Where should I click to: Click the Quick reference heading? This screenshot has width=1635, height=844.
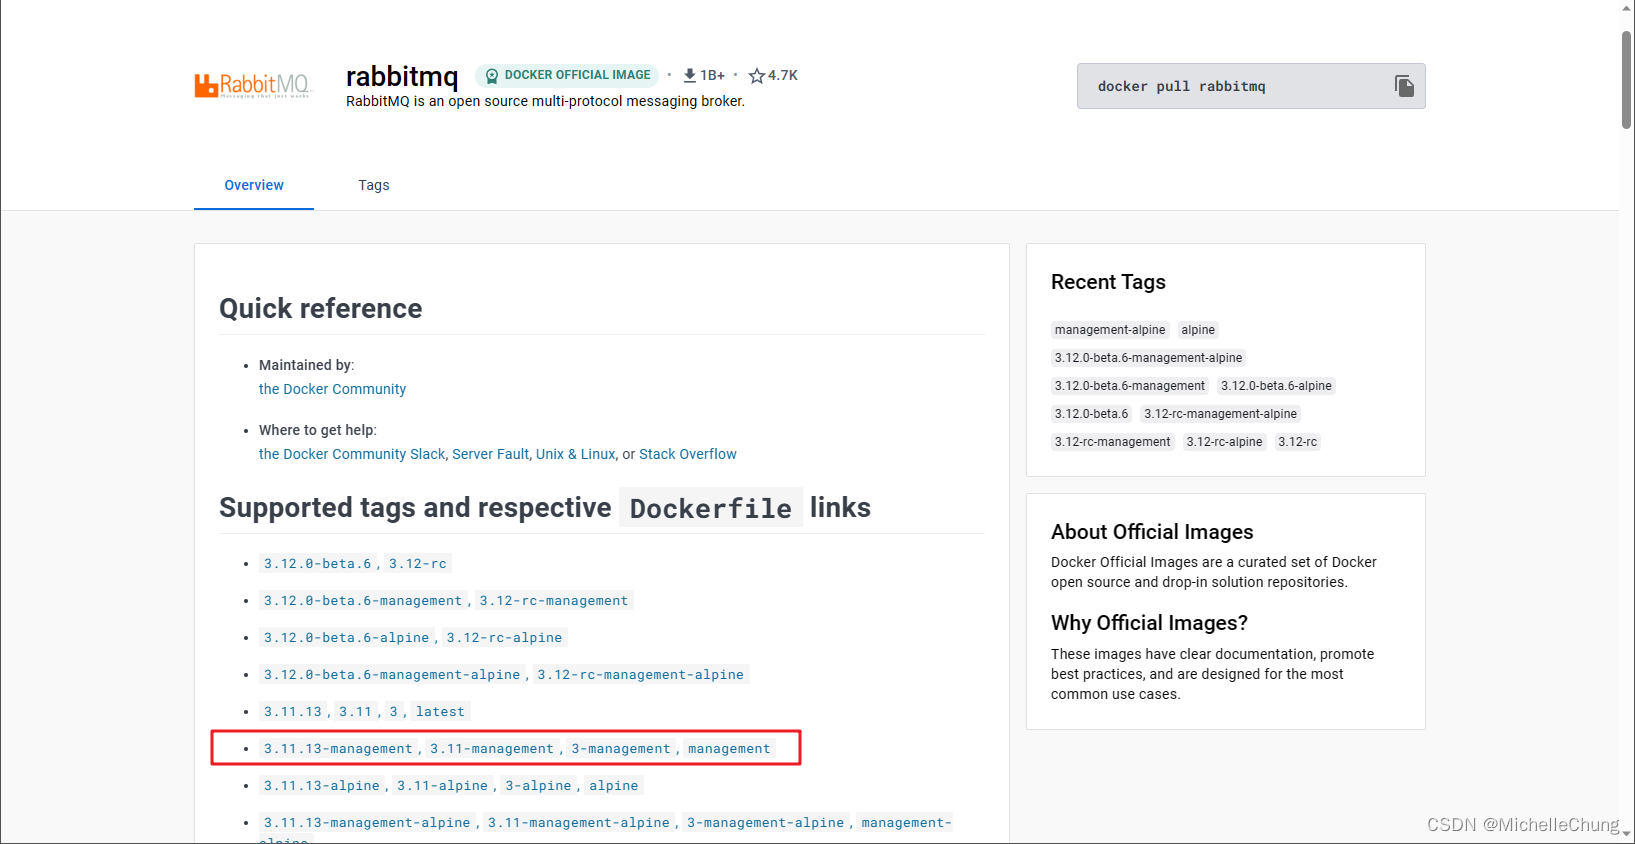320,308
